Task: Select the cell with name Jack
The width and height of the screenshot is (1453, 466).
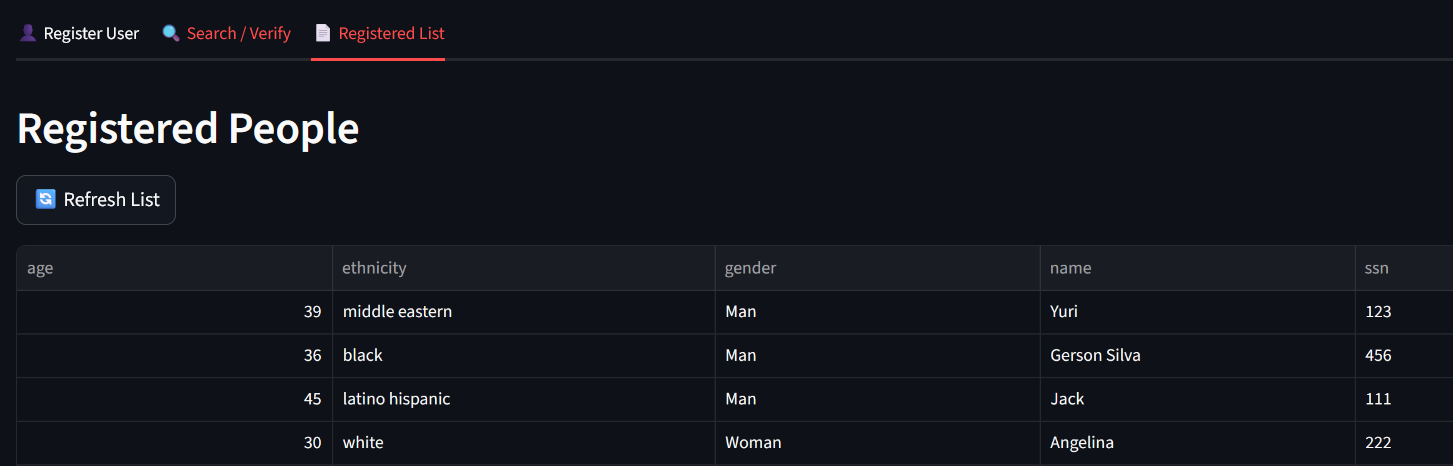Action: point(1067,399)
